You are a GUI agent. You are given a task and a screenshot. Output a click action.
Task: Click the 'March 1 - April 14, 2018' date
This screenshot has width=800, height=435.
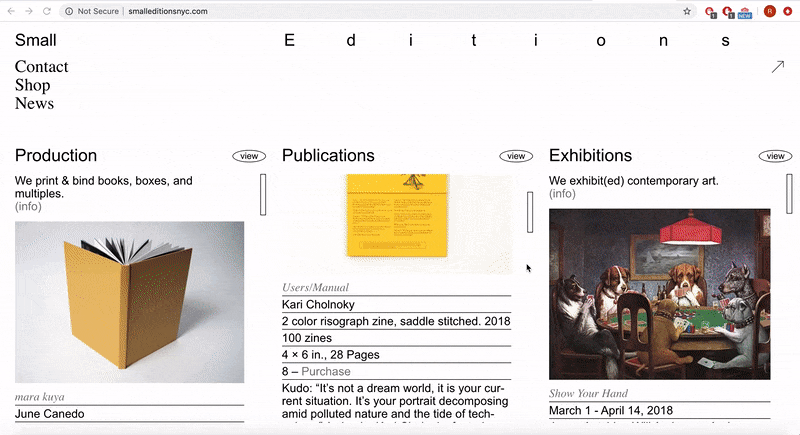pyautogui.click(x=611, y=411)
